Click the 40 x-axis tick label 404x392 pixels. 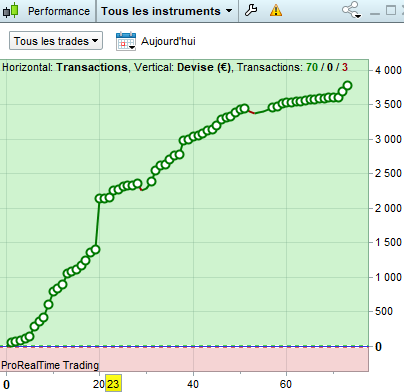(193, 384)
